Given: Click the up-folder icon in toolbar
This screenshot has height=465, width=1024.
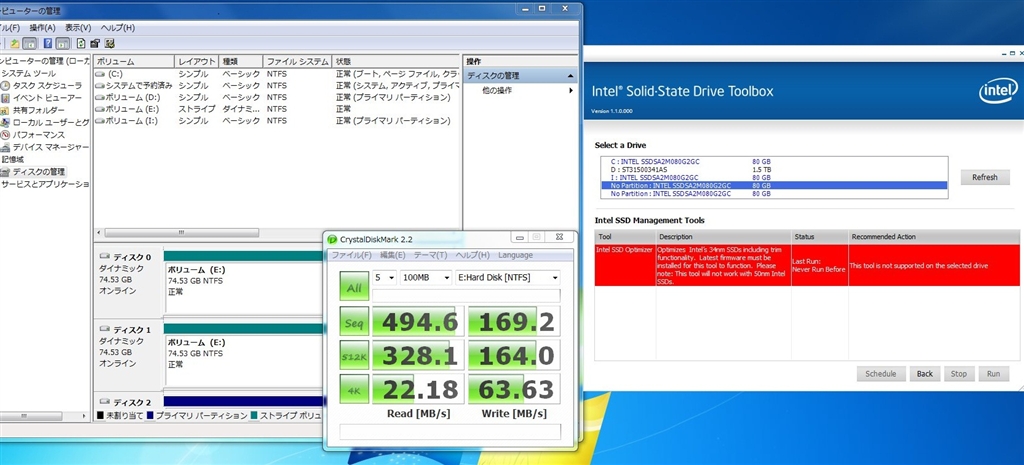Looking at the screenshot, I should (x=14, y=44).
